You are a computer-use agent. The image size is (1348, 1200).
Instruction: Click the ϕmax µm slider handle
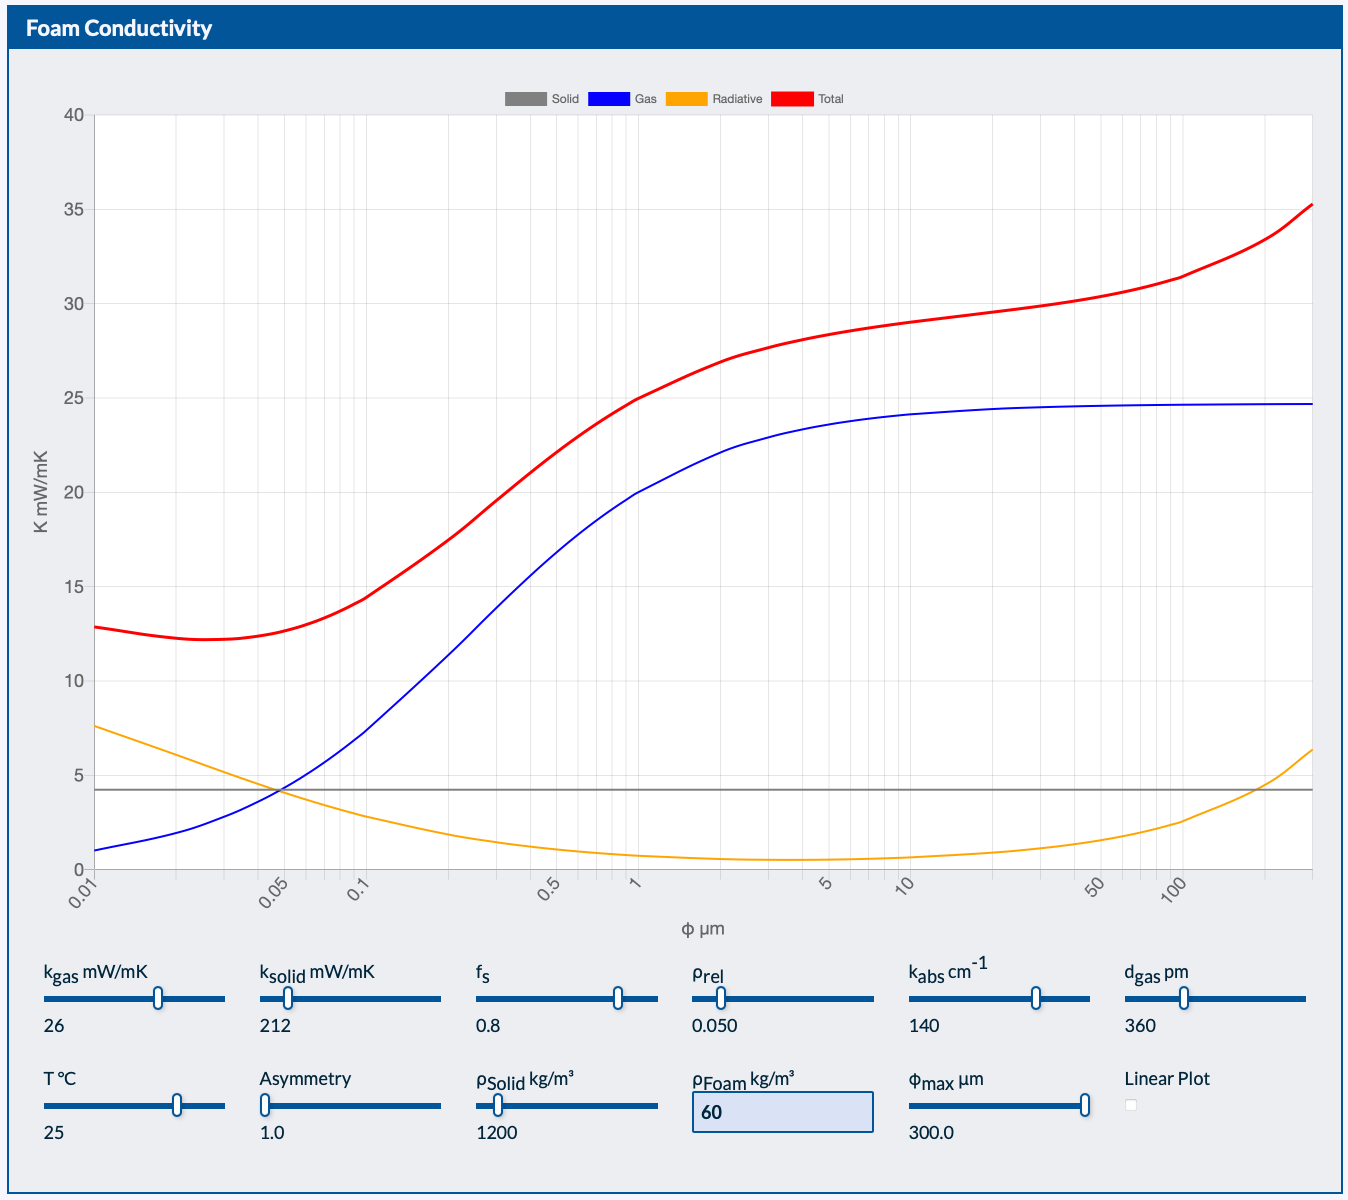pos(1085,1105)
